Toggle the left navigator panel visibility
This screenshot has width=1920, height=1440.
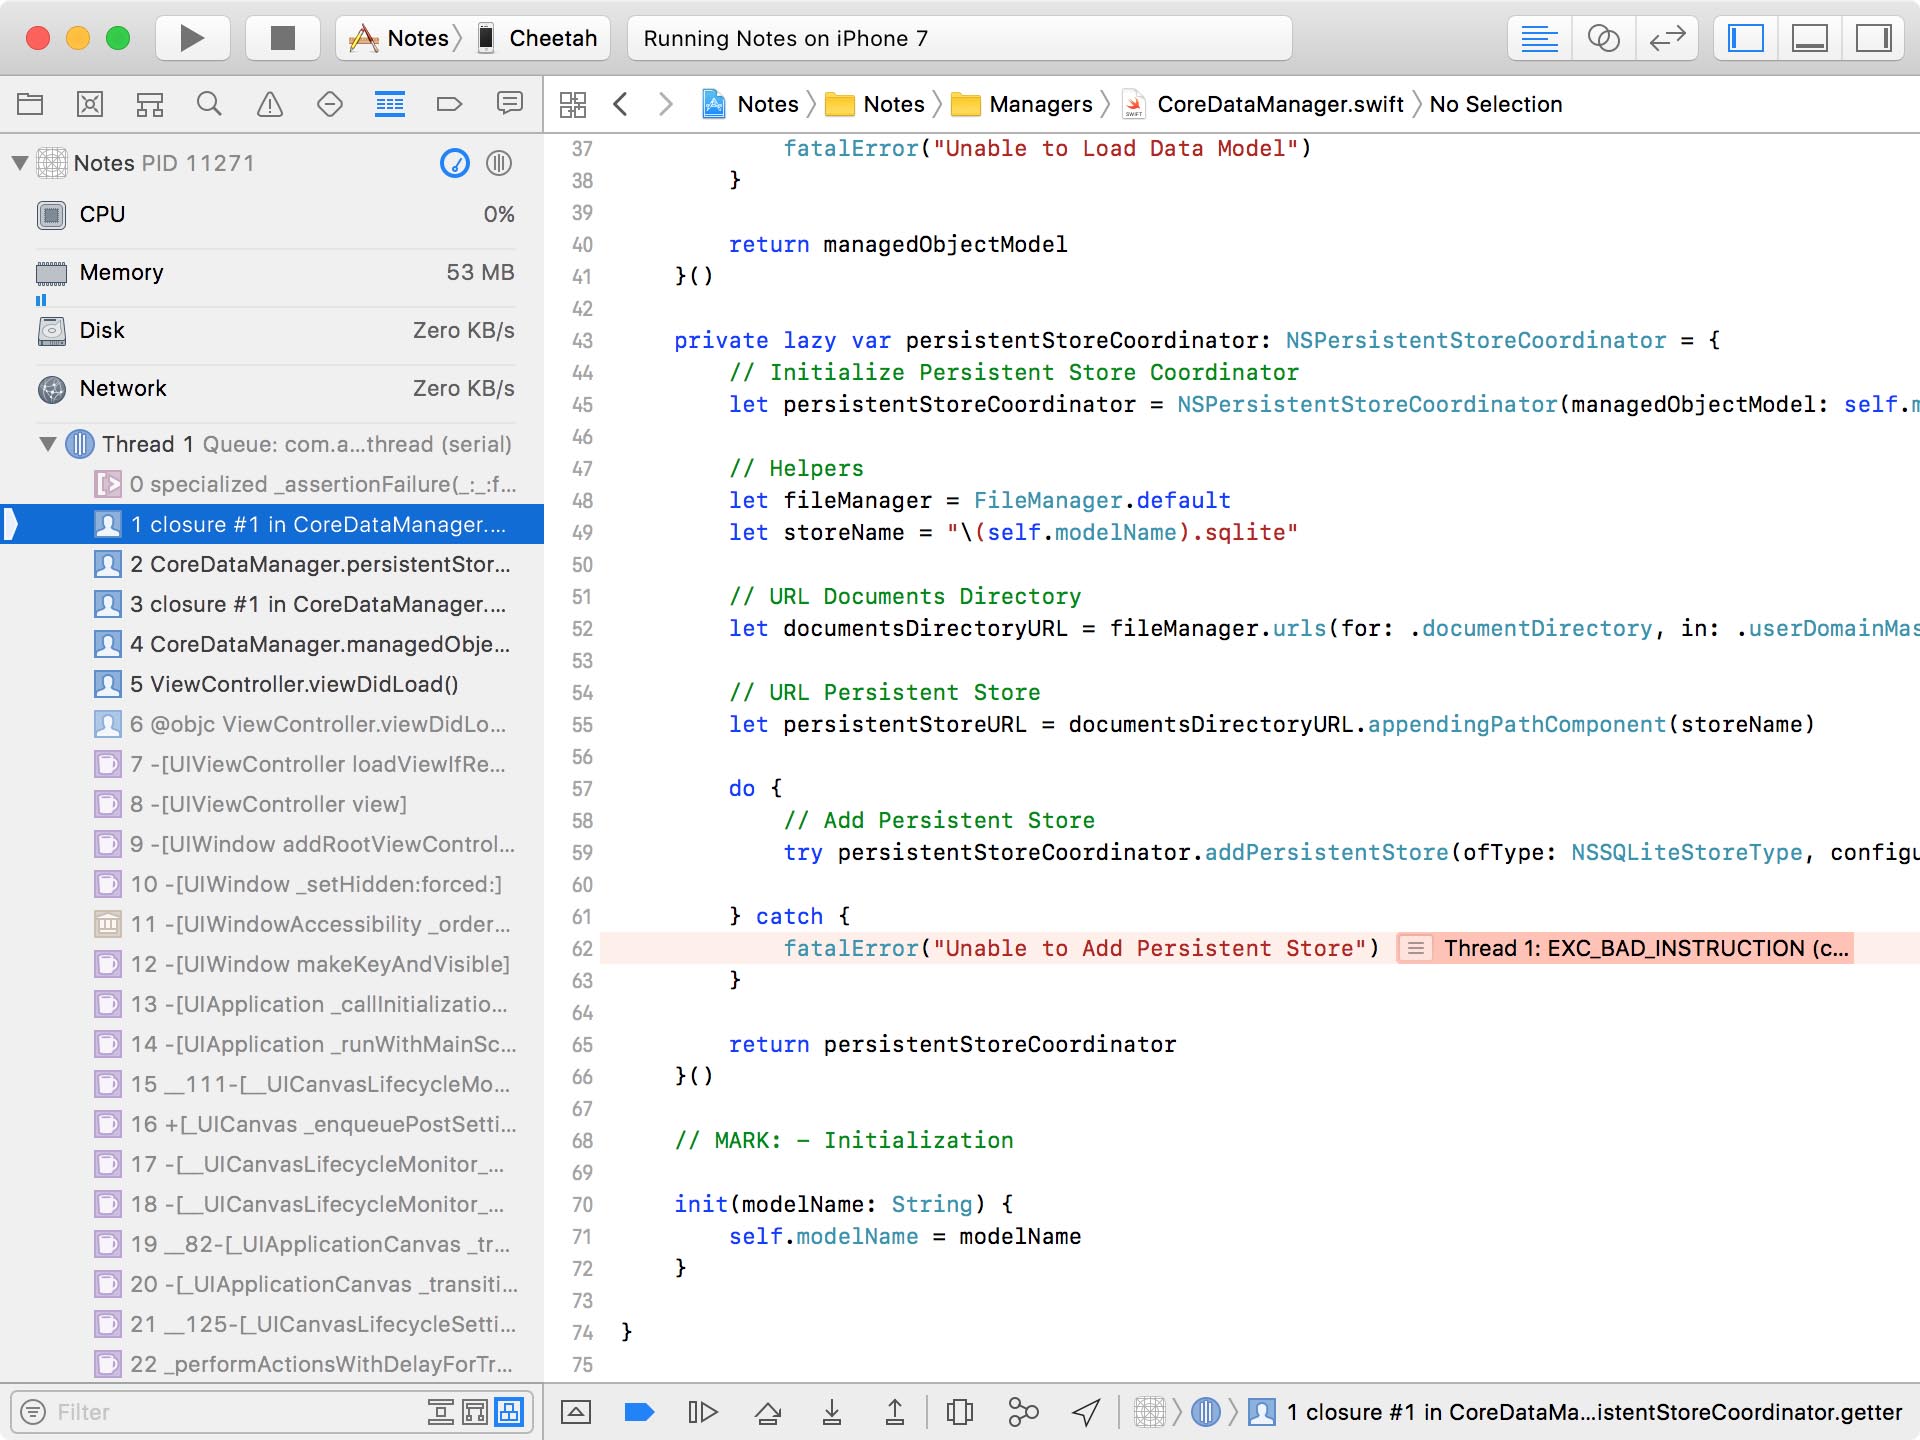pos(1745,38)
